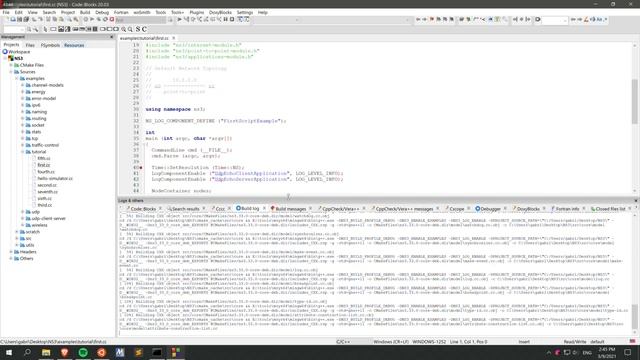Viewport: 640px width, 360px height.
Task: Expand the scratch folder
Action: (x=17, y=231)
